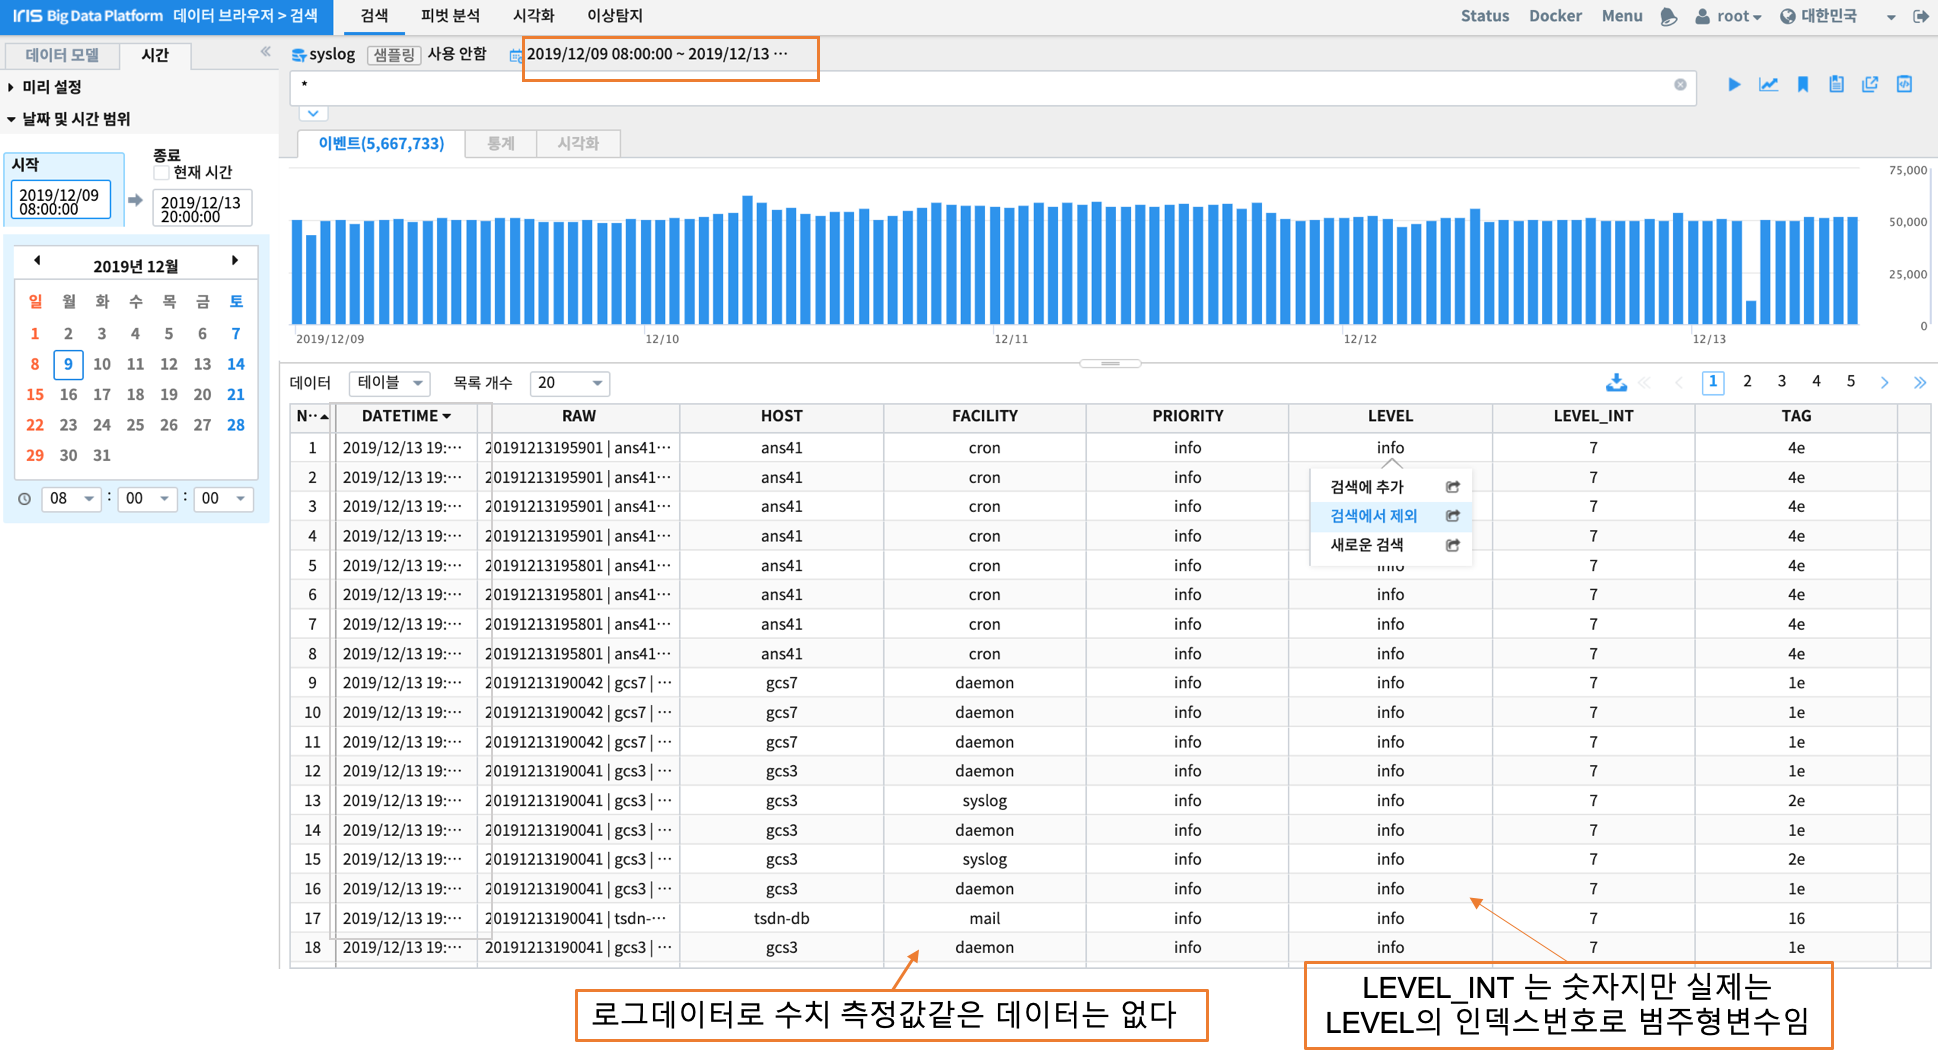This screenshot has width=1938, height=1058.
Task: Open the Status link
Action: coord(1485,16)
